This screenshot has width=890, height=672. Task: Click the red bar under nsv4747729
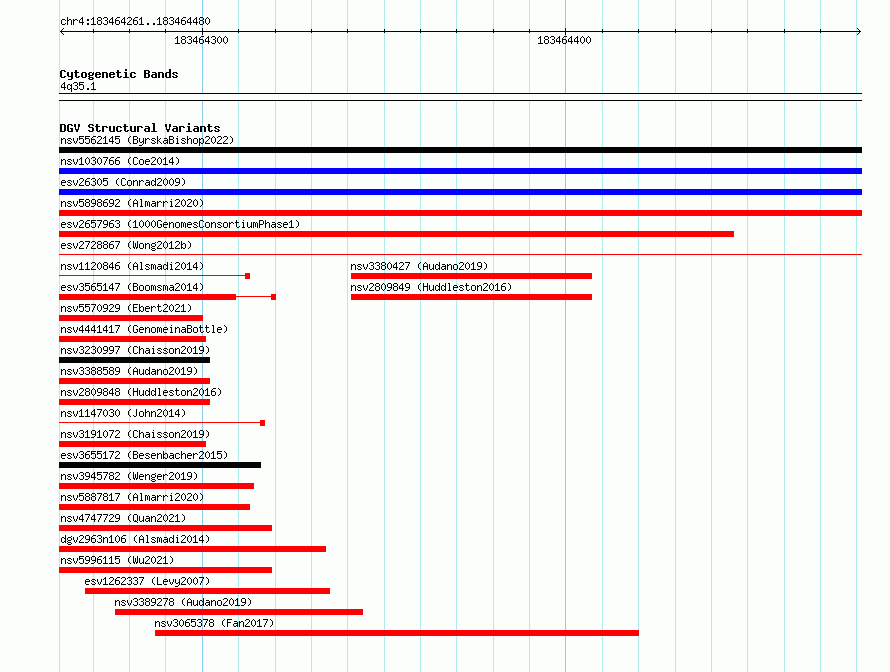tap(165, 528)
